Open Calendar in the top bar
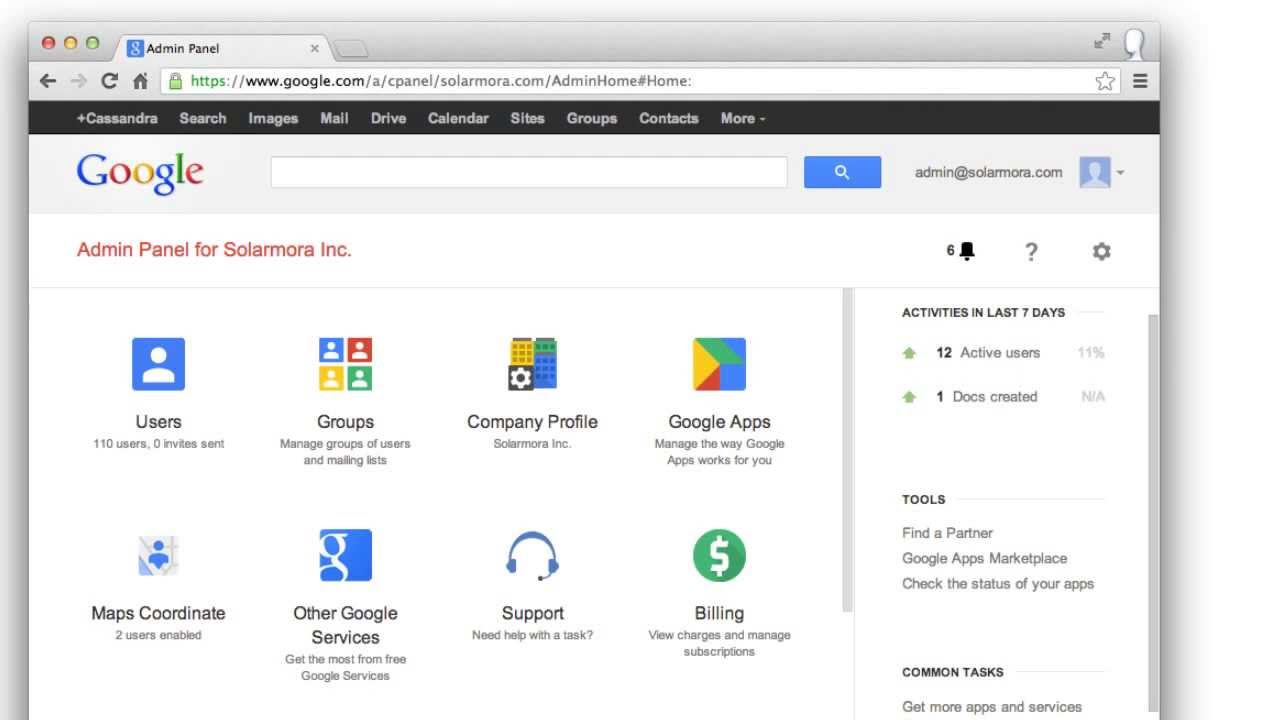1280x720 pixels. tap(458, 118)
